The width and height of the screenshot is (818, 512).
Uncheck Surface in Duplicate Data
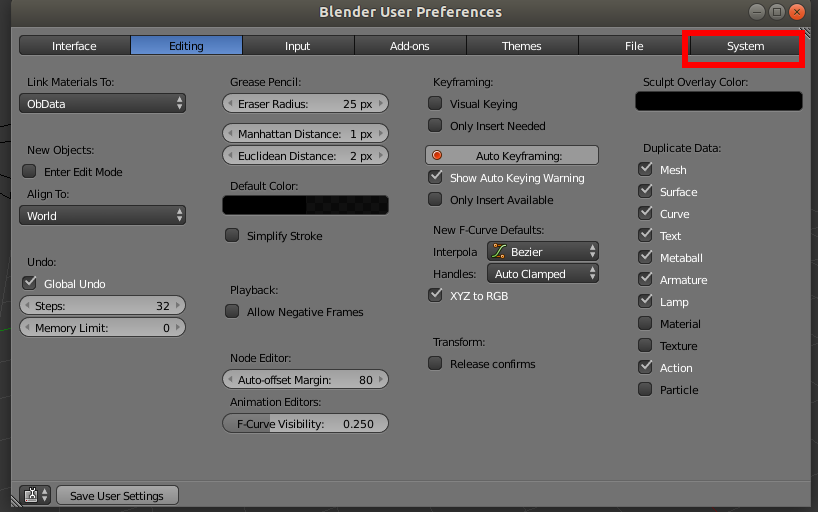[645, 191]
